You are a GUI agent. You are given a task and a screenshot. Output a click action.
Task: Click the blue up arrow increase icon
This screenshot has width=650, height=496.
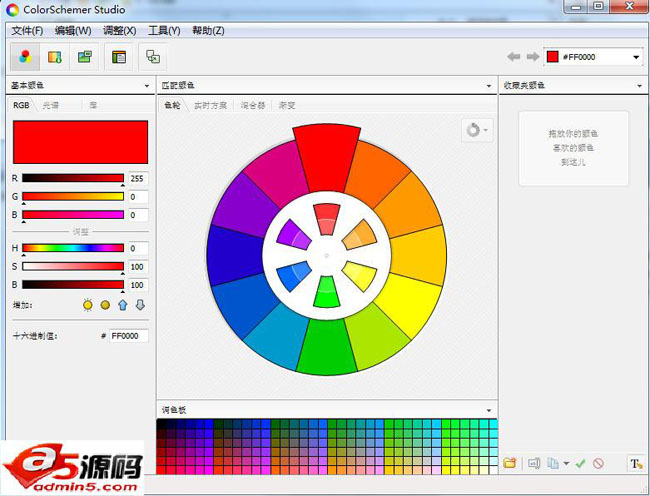point(122,305)
